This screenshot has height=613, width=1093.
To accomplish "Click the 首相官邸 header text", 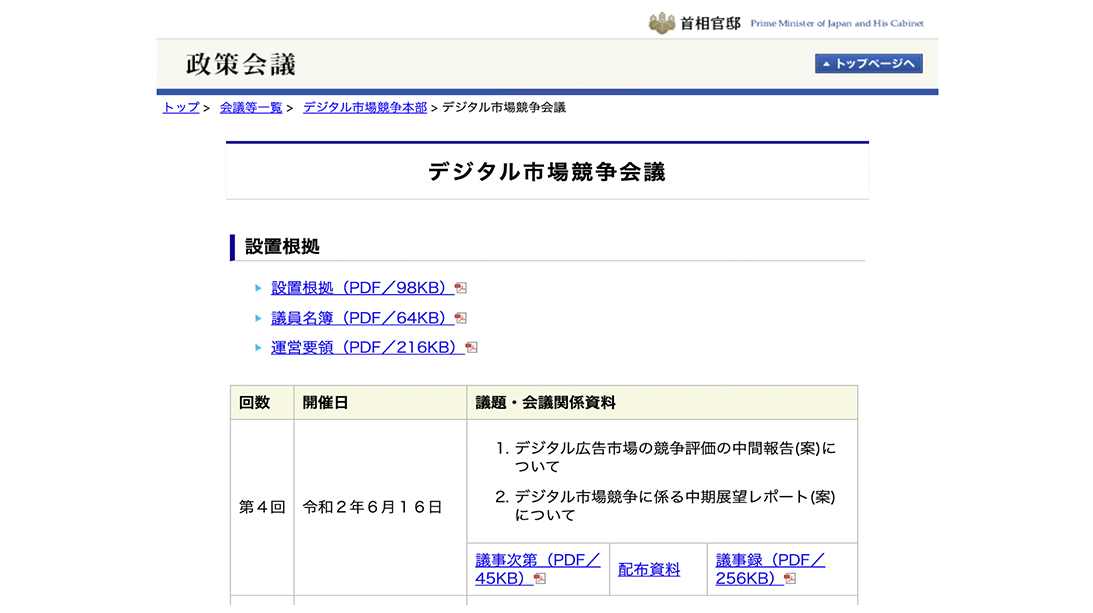I will (710, 23).
